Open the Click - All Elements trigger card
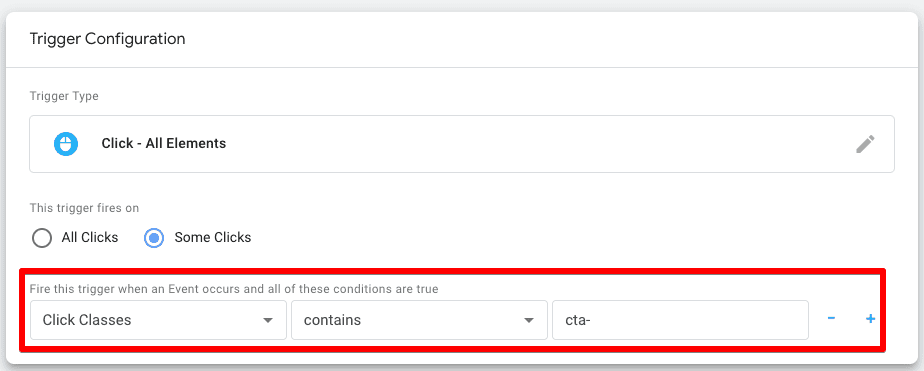The image size is (924, 371). click(462, 144)
